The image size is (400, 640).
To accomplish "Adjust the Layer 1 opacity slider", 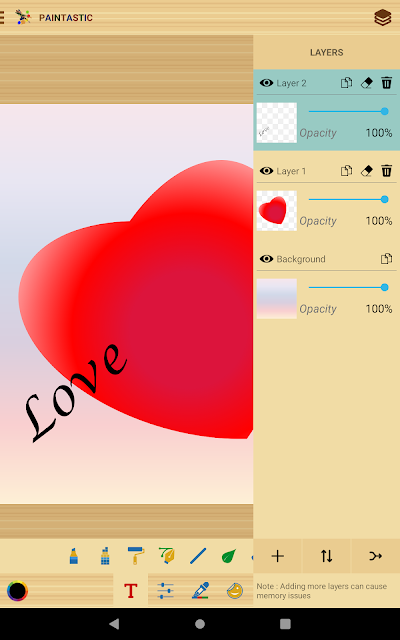I will [348, 199].
